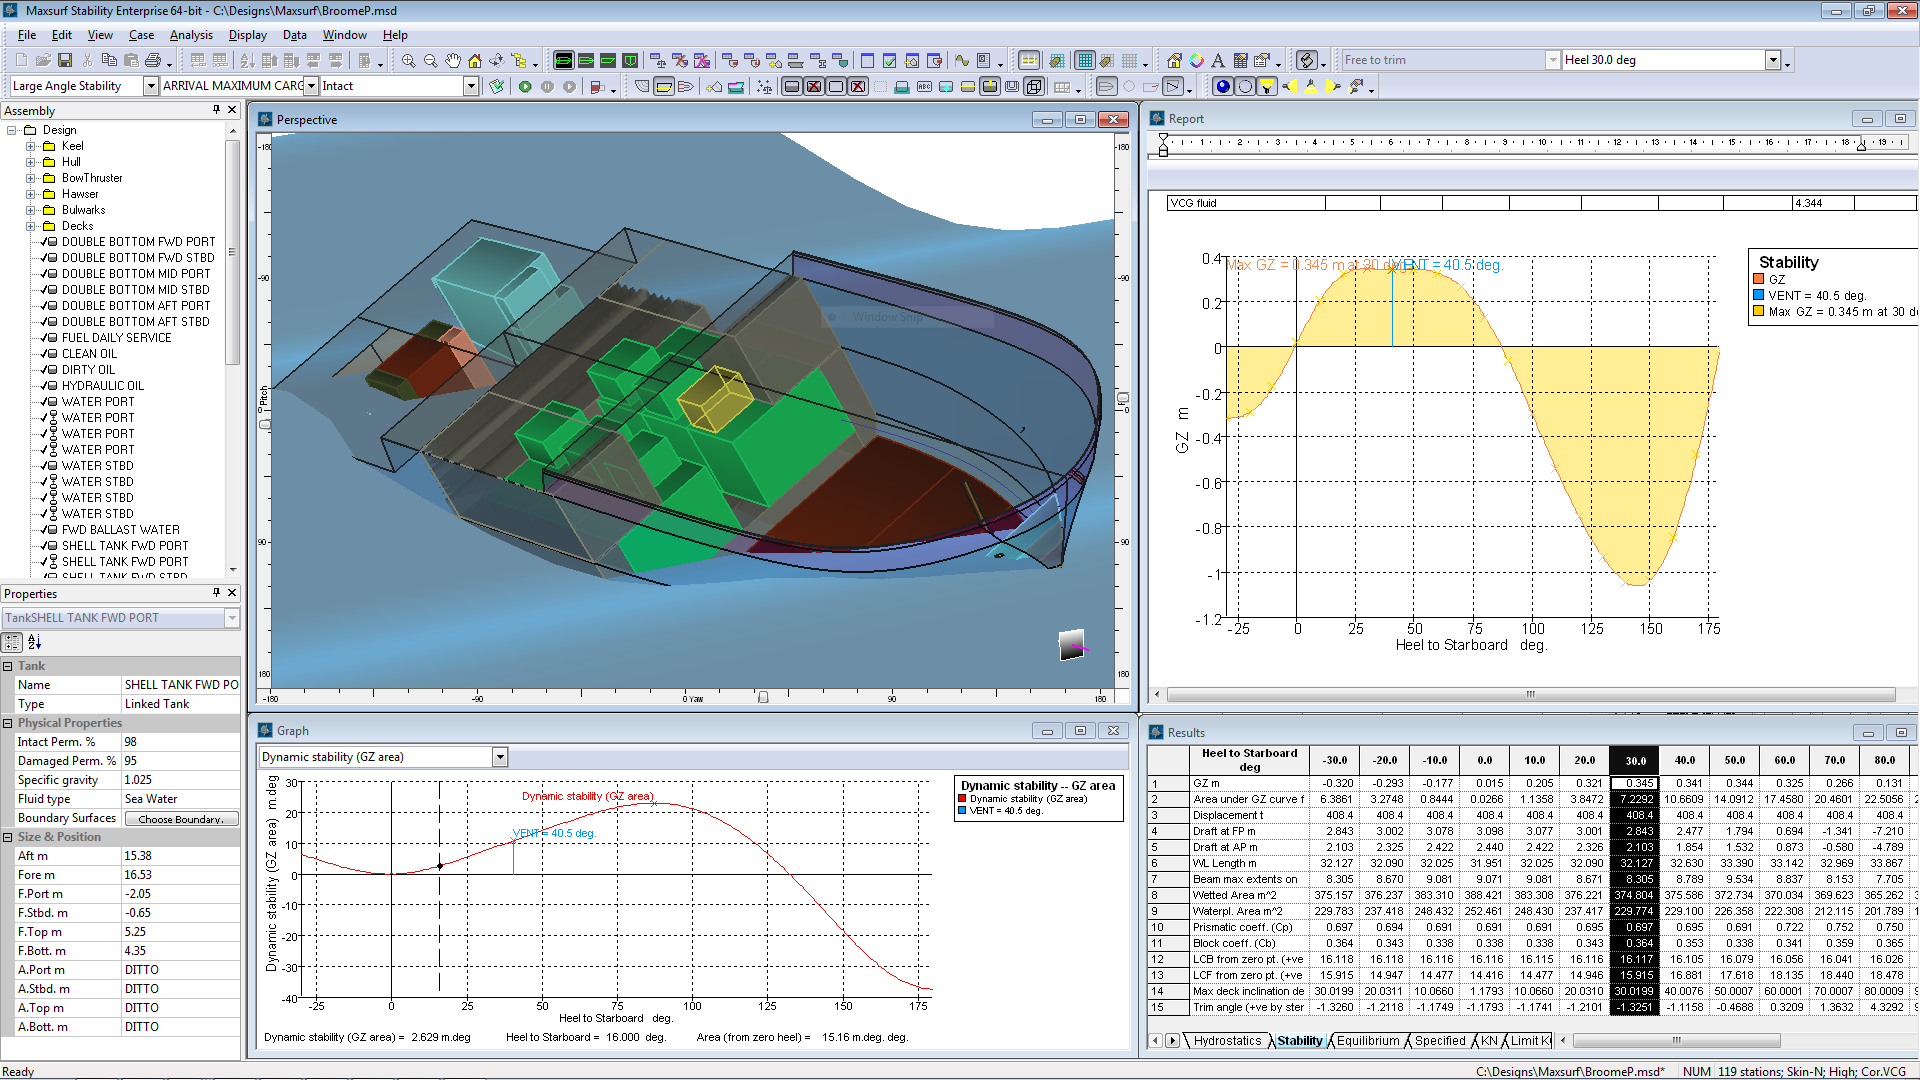Switch to the KN results tab
1920x1080 pixels.
[1489, 1041]
